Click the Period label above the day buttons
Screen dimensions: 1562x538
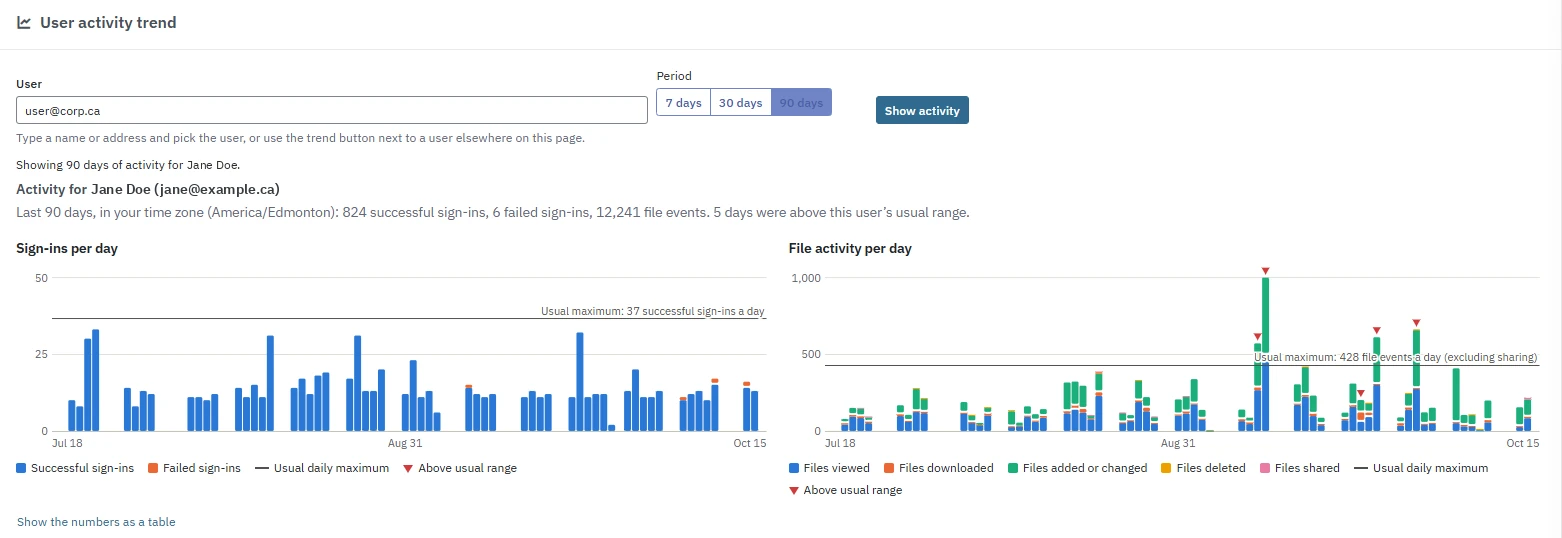(x=674, y=76)
